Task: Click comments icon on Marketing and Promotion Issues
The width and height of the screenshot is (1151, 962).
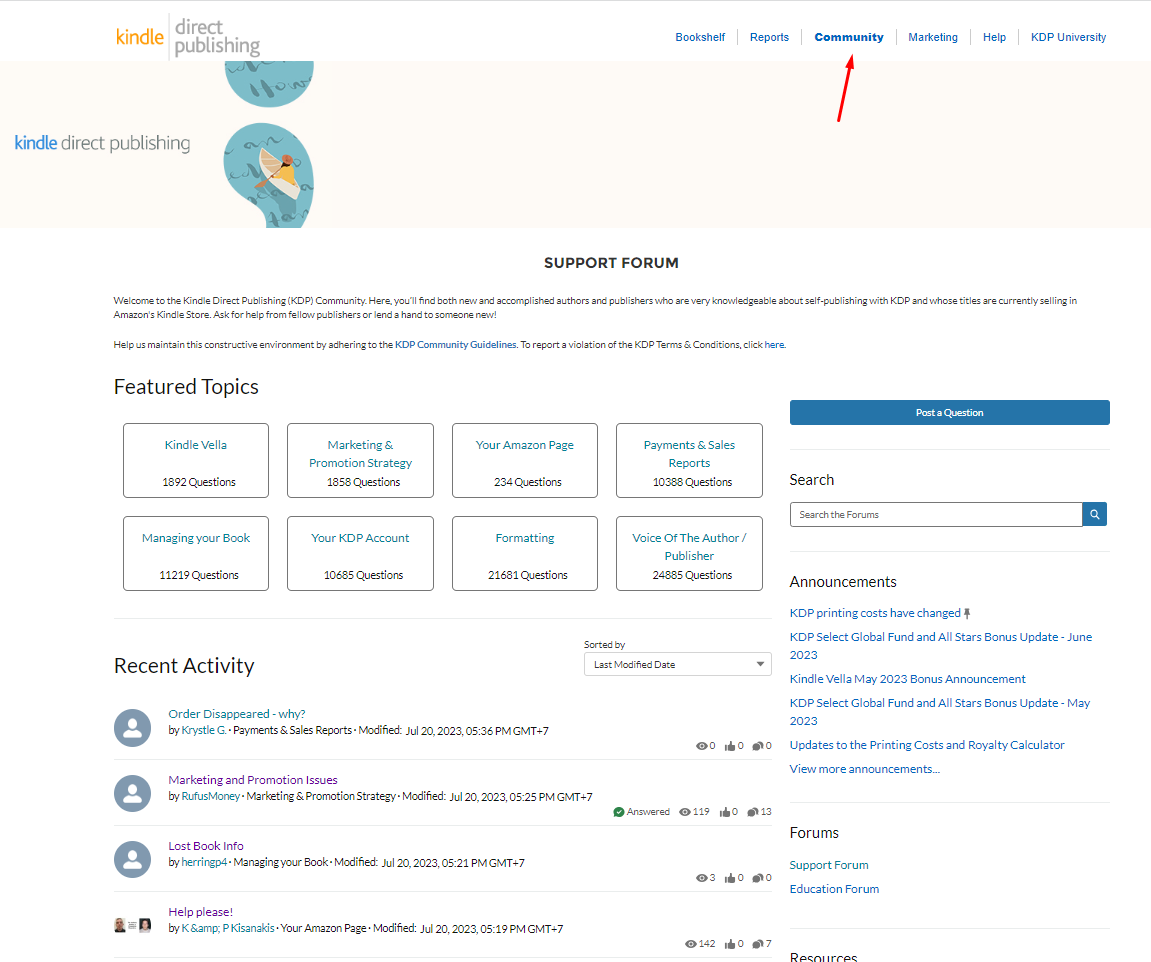Action: (x=752, y=812)
